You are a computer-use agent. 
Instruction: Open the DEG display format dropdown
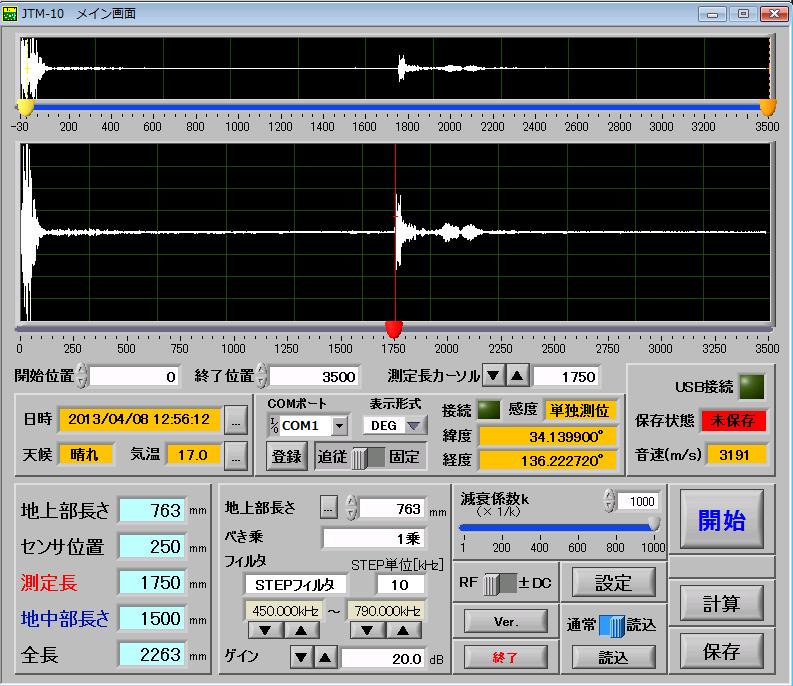(x=414, y=425)
